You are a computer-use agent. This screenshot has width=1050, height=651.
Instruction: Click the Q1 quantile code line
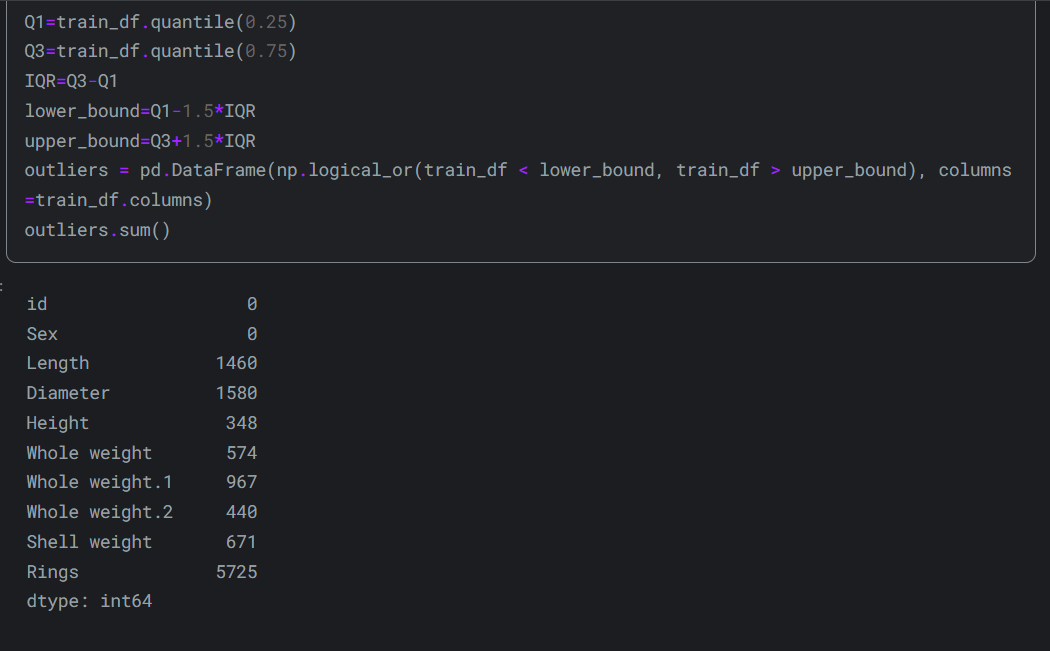click(x=160, y=21)
